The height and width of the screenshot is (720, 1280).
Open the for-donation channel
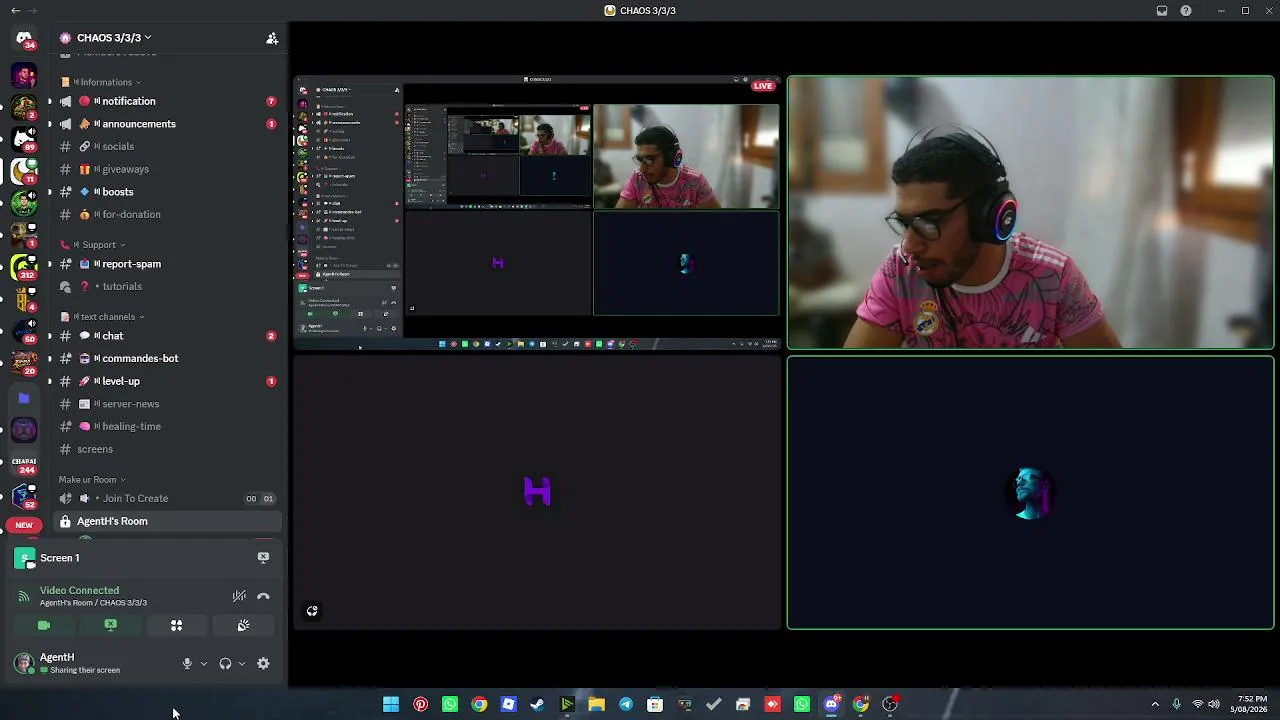(167, 214)
